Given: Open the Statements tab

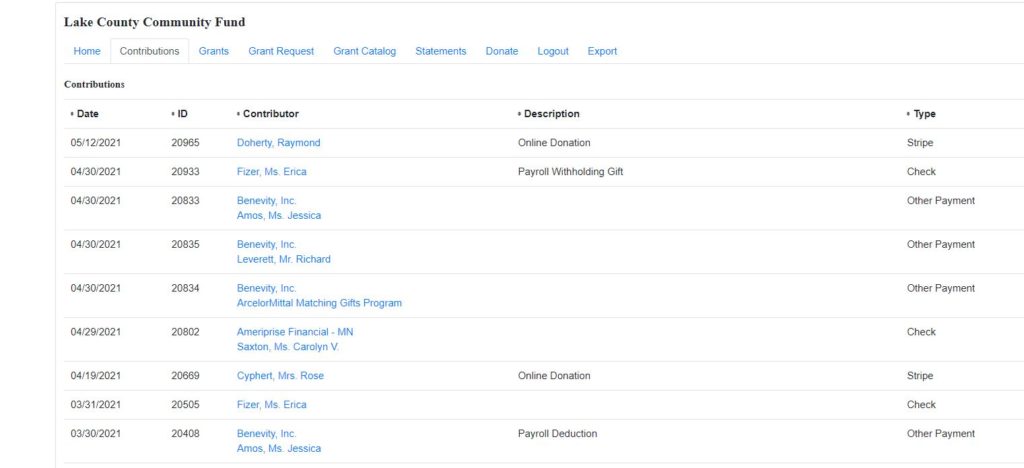Looking at the screenshot, I should click(441, 51).
